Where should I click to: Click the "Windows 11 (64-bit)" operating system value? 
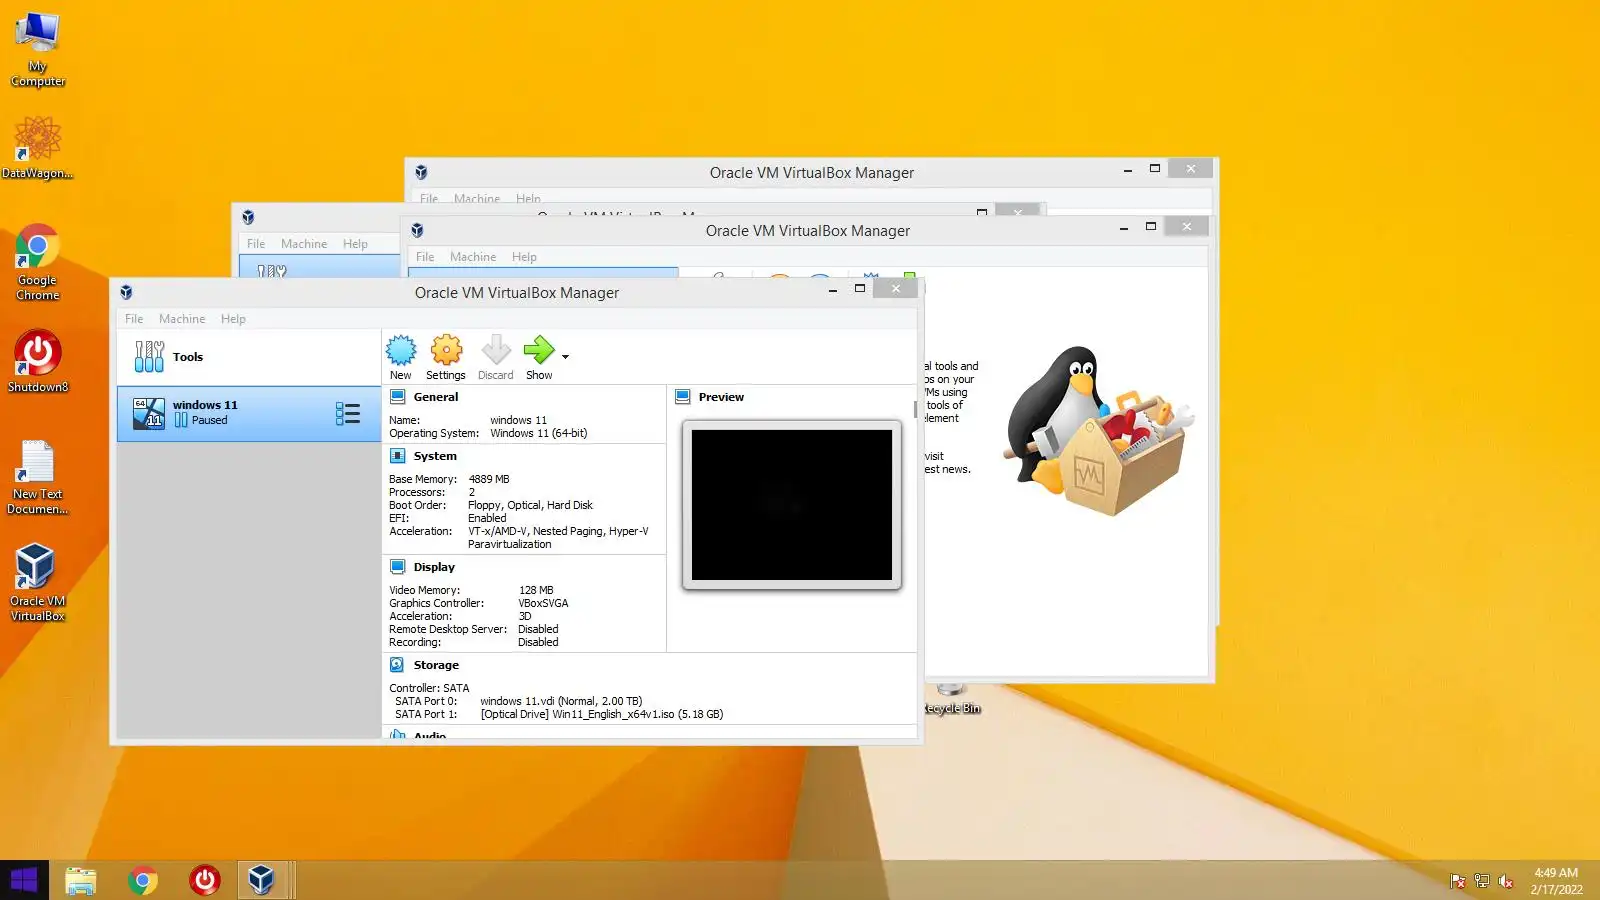click(538, 433)
